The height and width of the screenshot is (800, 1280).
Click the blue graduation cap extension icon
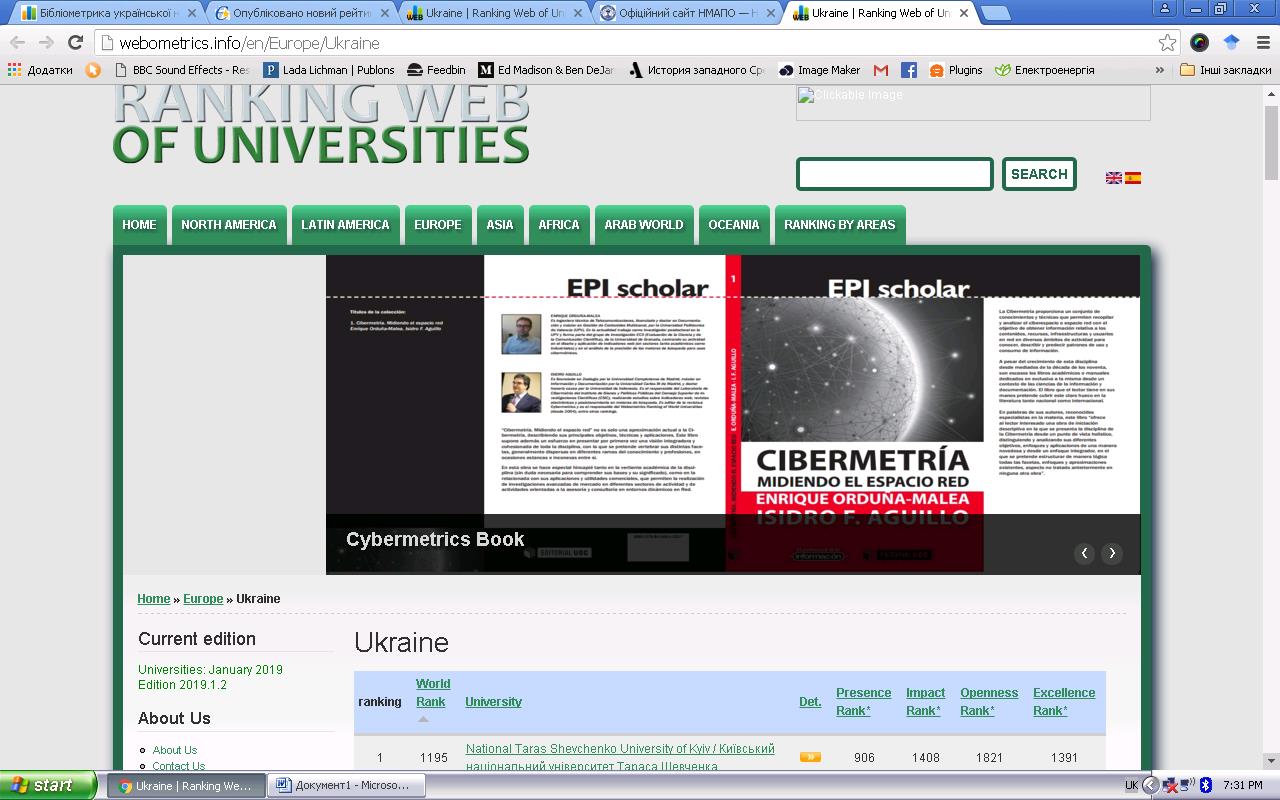(x=1231, y=43)
